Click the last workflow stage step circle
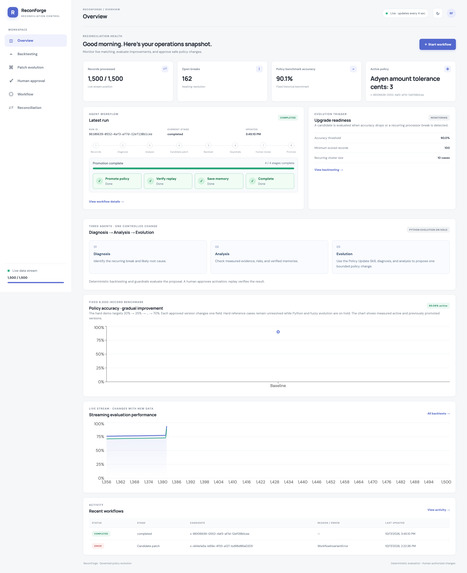This screenshot has width=467, height=573. point(291,145)
